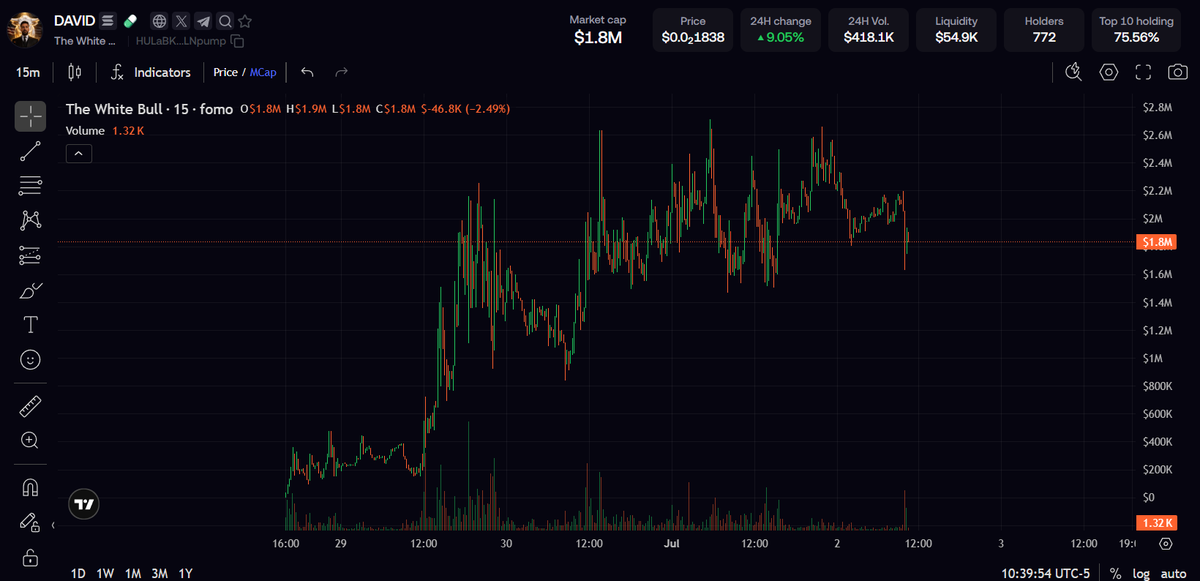Open the token X (Twitter) link
1200x581 pixels.
(181, 21)
